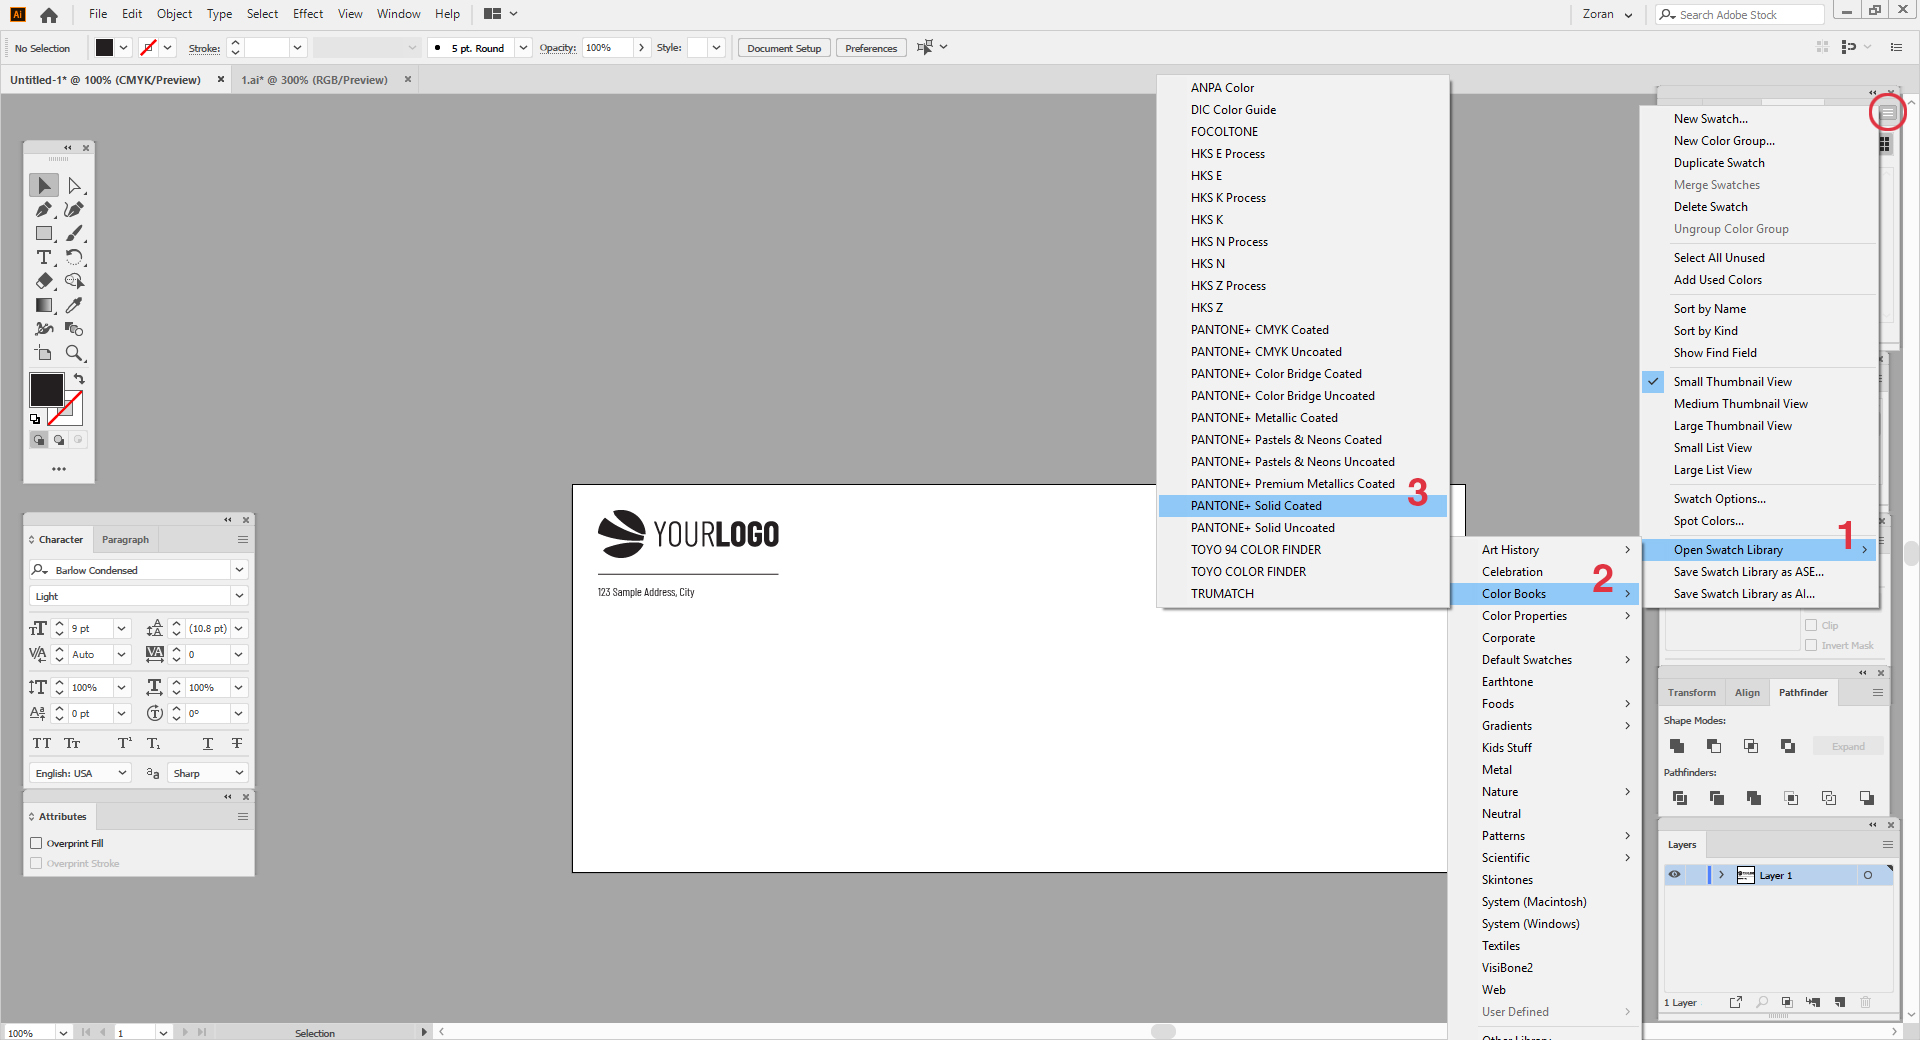1920x1040 pixels.
Task: Choose the Eraser tool
Action: pos(44,281)
